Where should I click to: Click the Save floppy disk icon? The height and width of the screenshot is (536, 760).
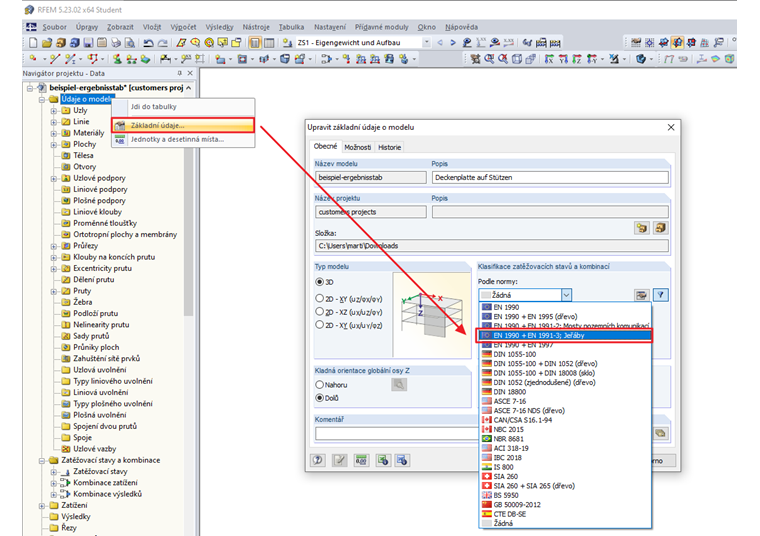pyautogui.click(x=88, y=43)
